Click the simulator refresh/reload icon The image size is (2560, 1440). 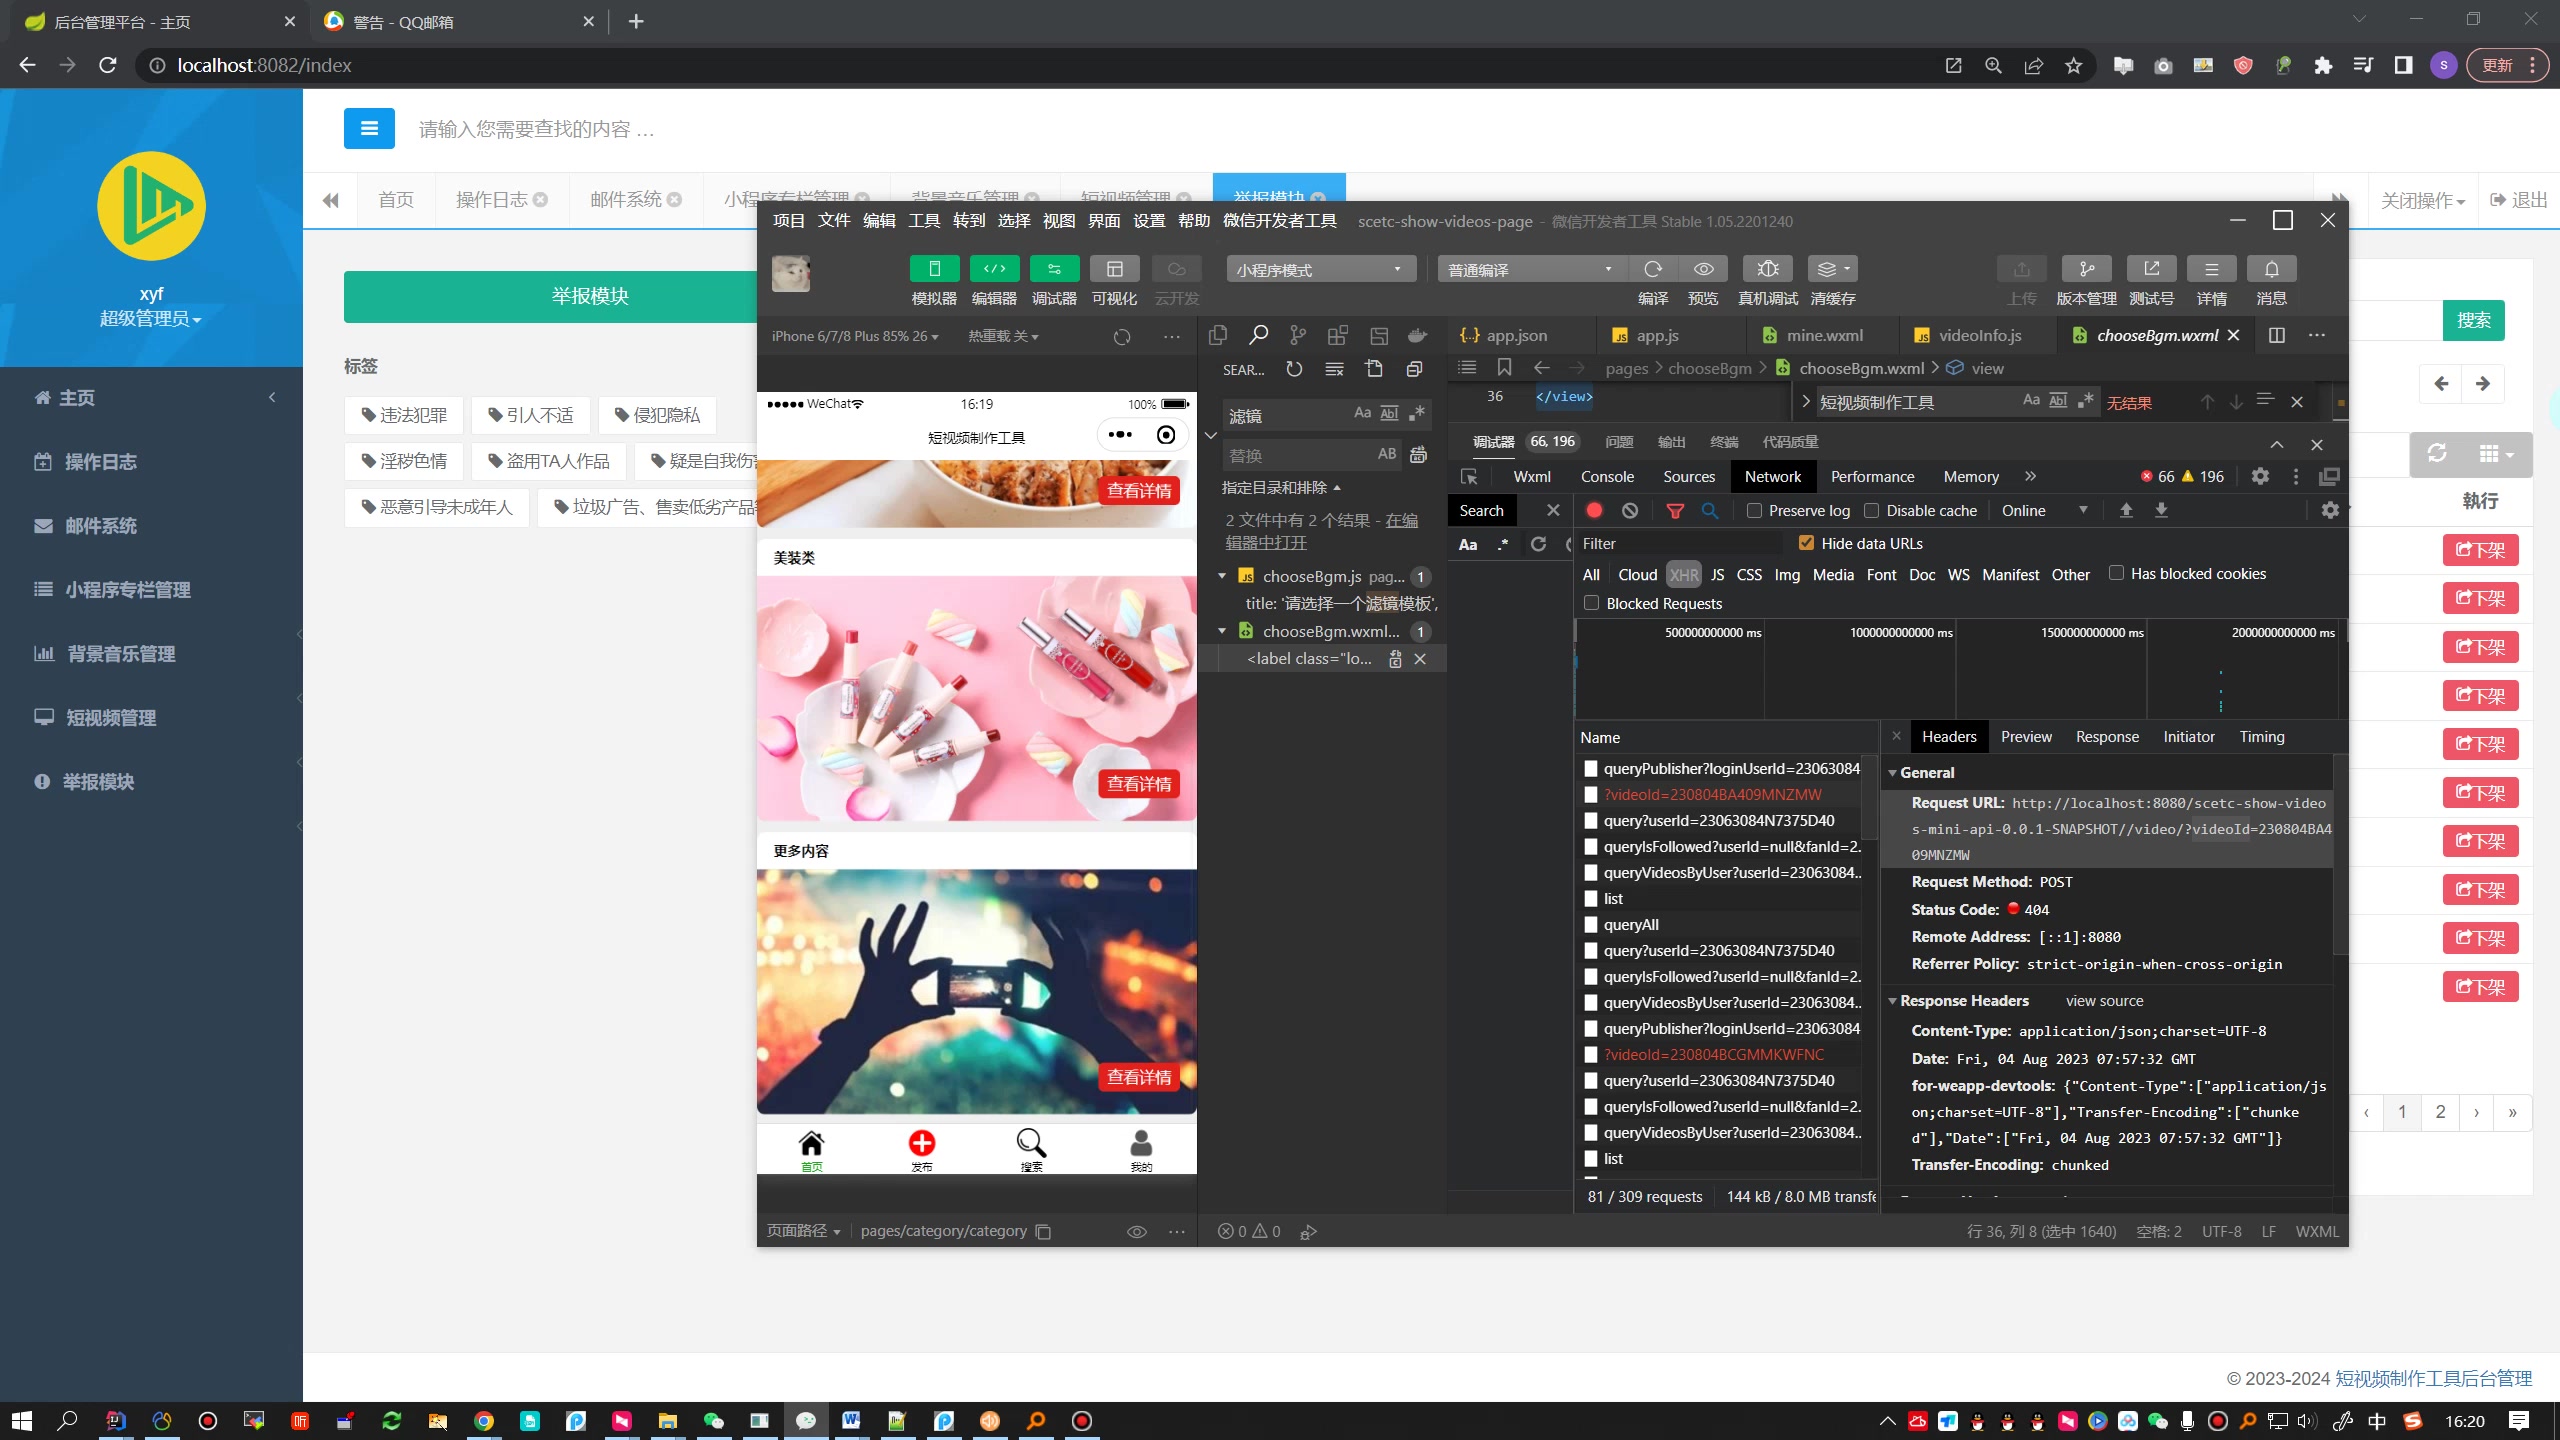pos(1120,336)
